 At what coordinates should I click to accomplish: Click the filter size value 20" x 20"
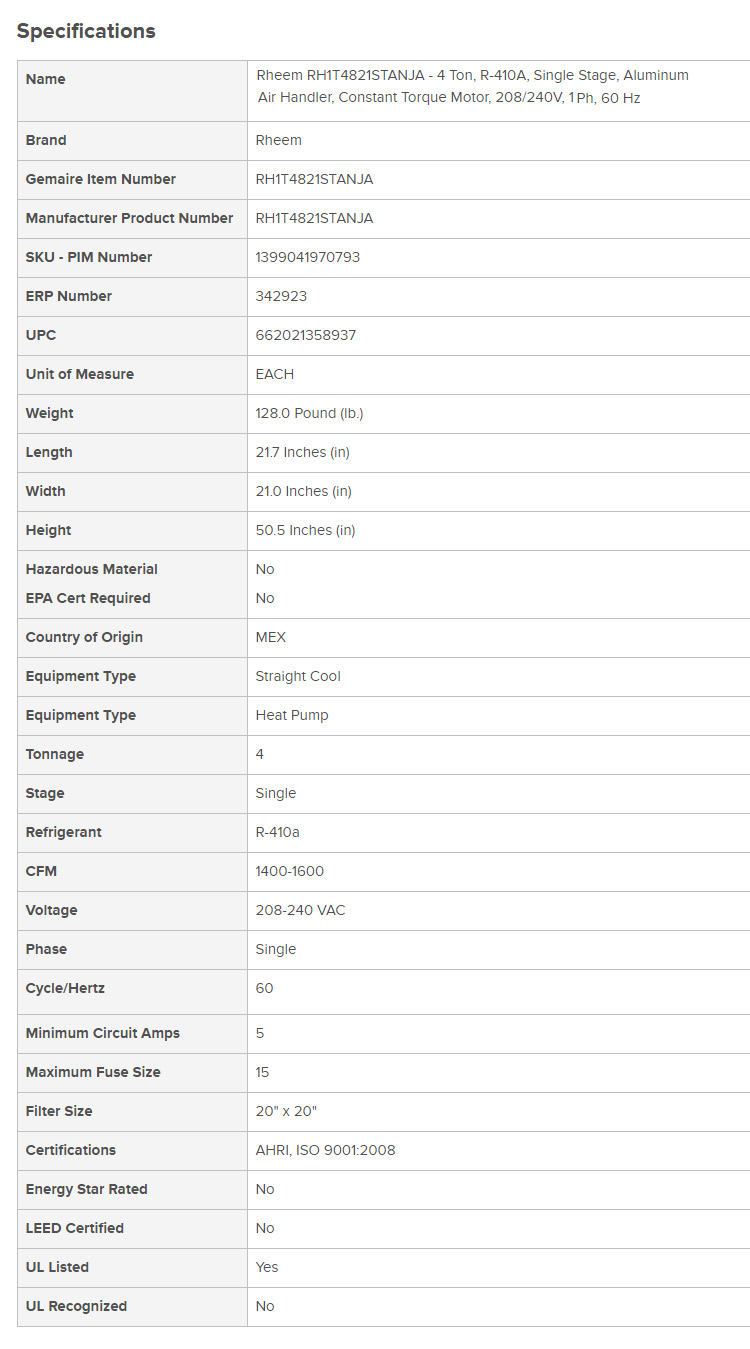point(286,1111)
